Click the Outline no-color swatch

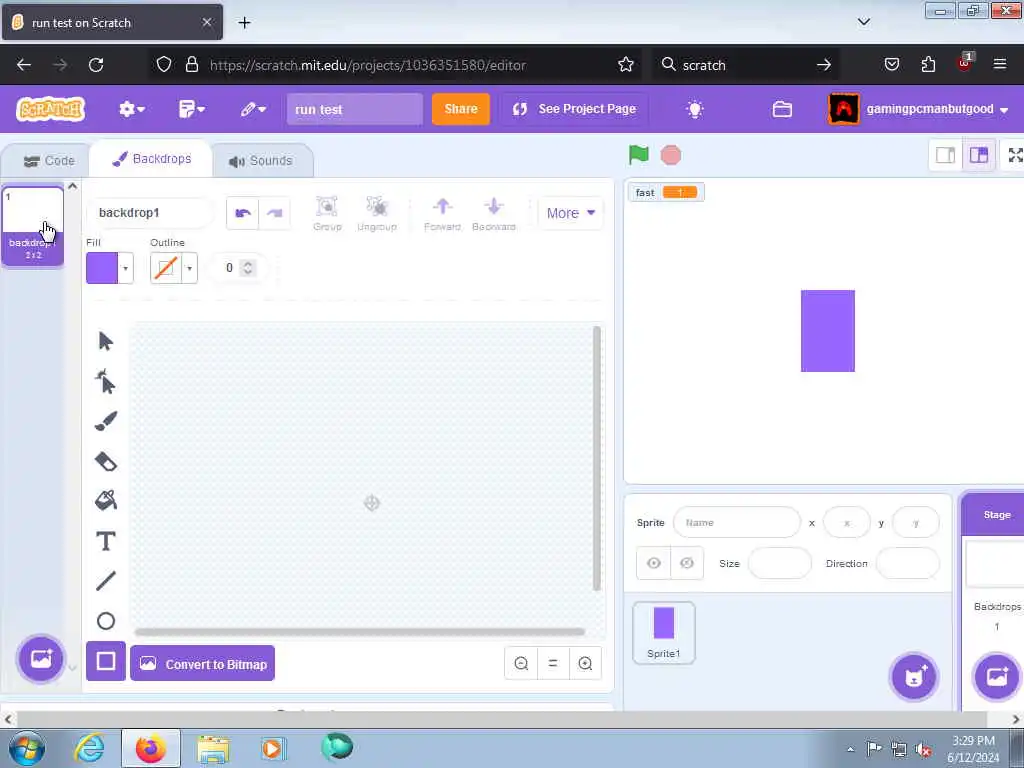pyautogui.click(x=166, y=268)
